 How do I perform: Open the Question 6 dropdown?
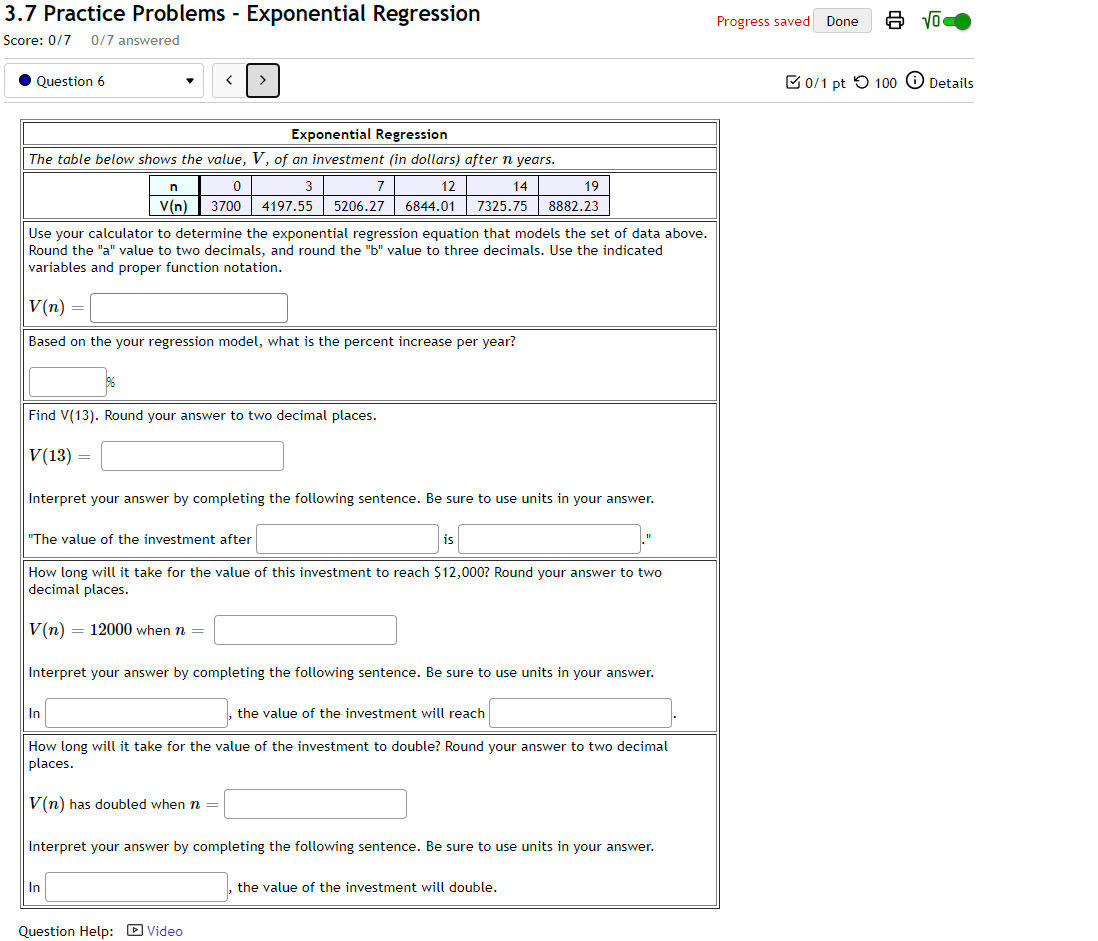(104, 80)
